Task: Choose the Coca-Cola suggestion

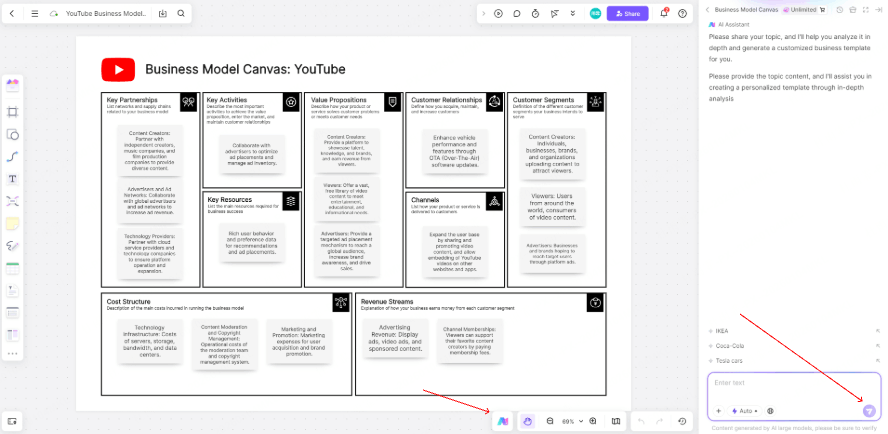Action: [794, 346]
